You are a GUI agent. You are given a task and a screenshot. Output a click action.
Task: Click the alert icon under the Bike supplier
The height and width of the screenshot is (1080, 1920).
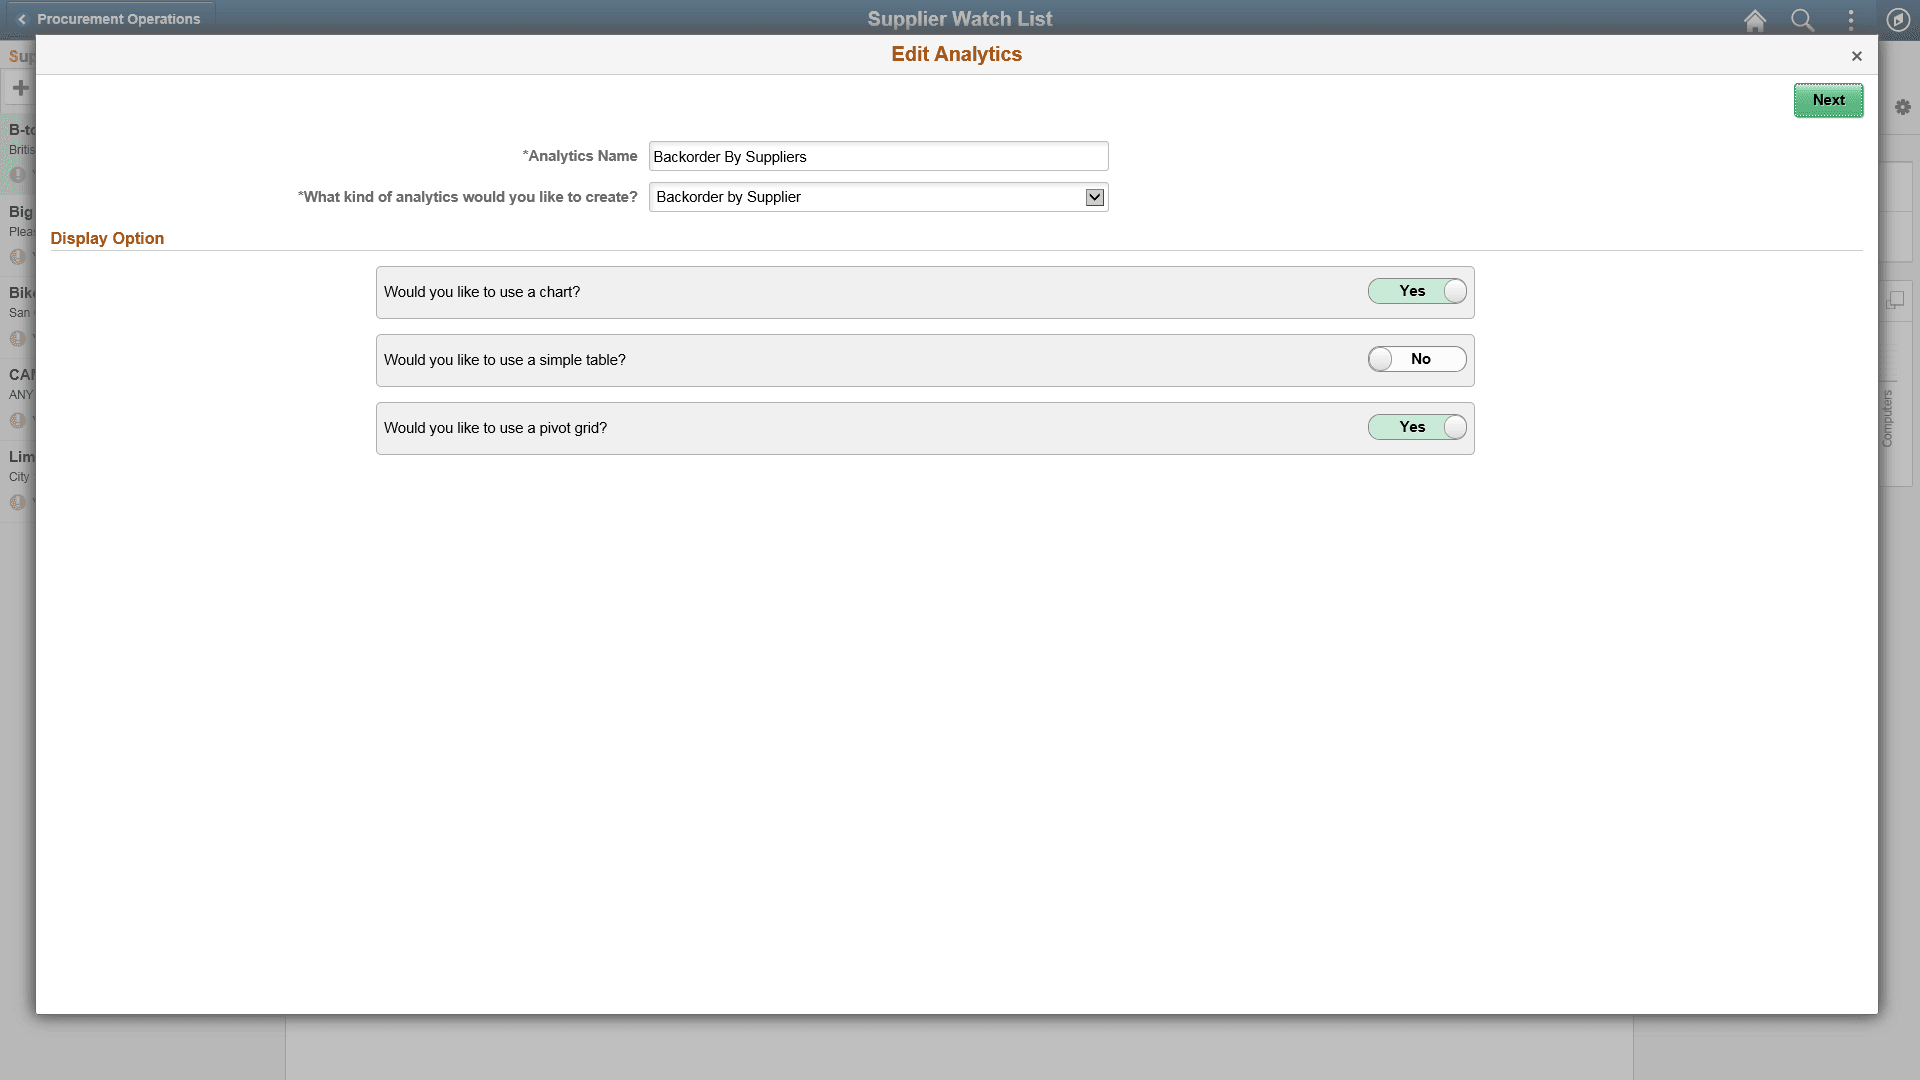pos(17,339)
